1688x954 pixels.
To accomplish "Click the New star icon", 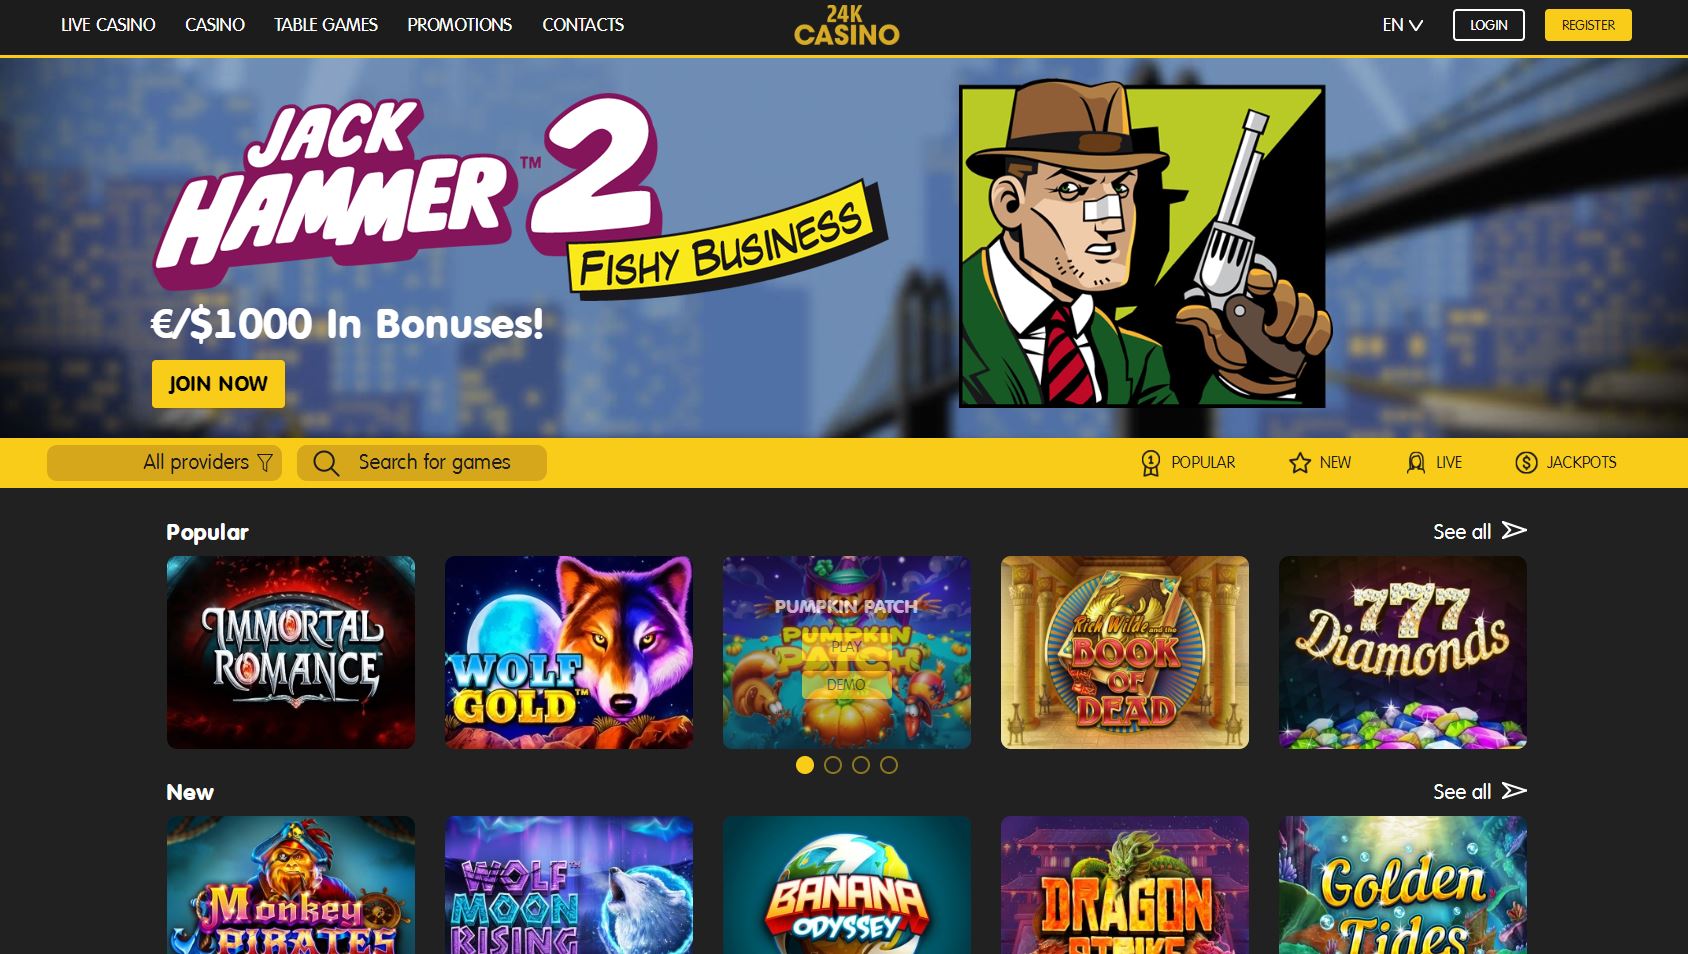I will point(1300,463).
